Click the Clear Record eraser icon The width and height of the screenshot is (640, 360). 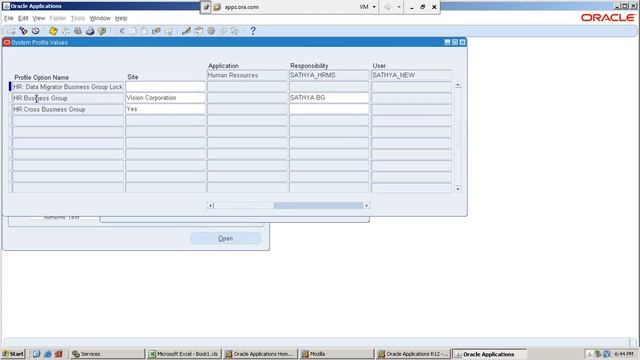point(156,31)
